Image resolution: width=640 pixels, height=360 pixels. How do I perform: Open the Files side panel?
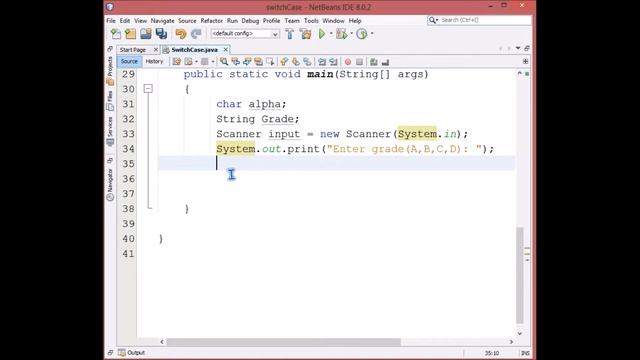tap(110, 101)
